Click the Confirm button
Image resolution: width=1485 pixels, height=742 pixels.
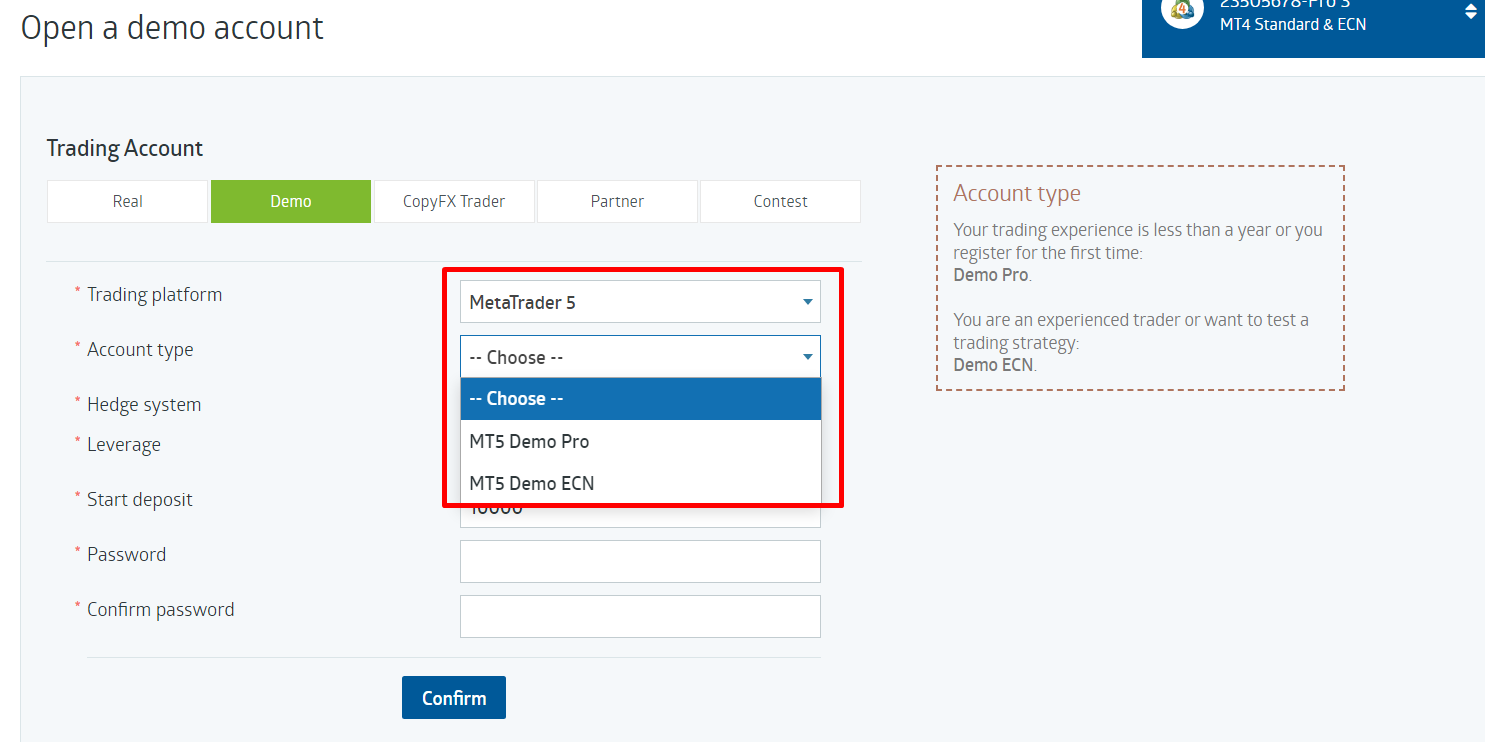(x=454, y=698)
